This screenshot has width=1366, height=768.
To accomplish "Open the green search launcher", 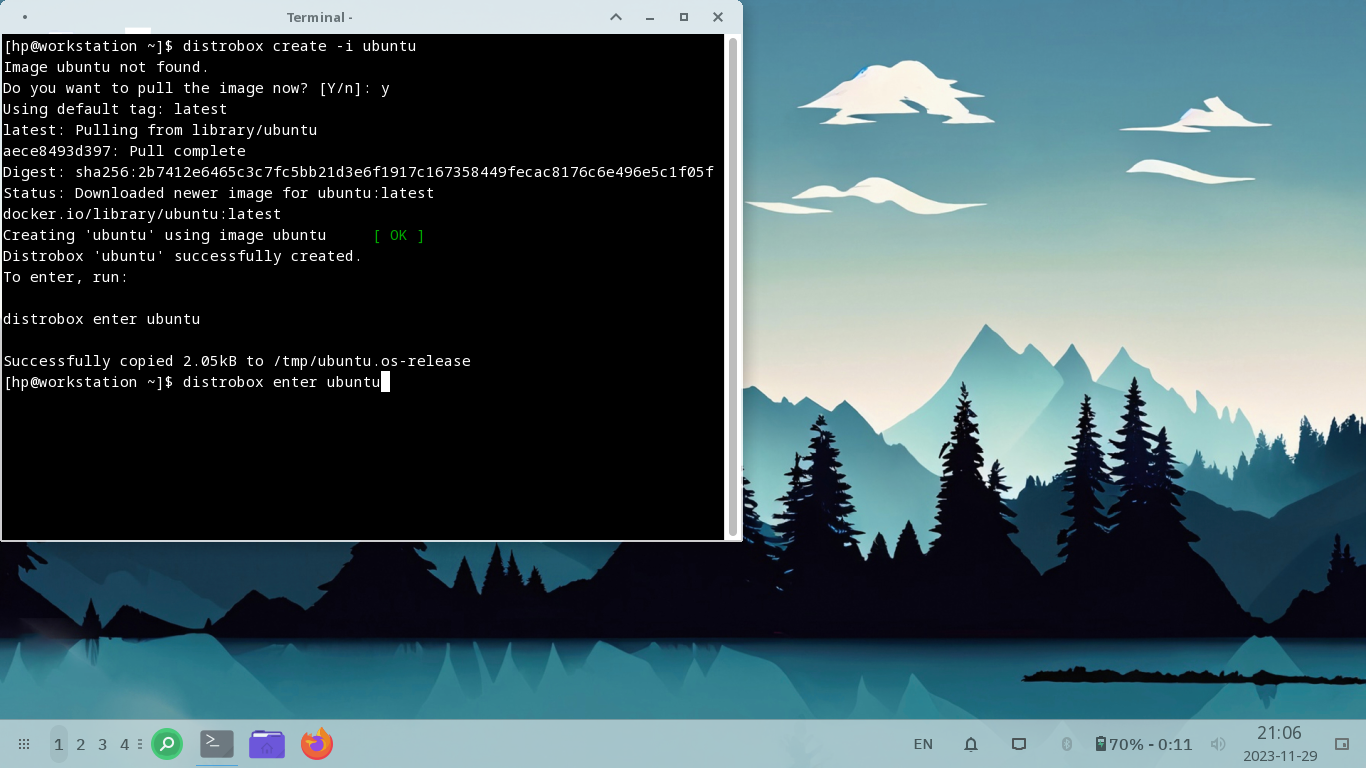I will pos(167,744).
